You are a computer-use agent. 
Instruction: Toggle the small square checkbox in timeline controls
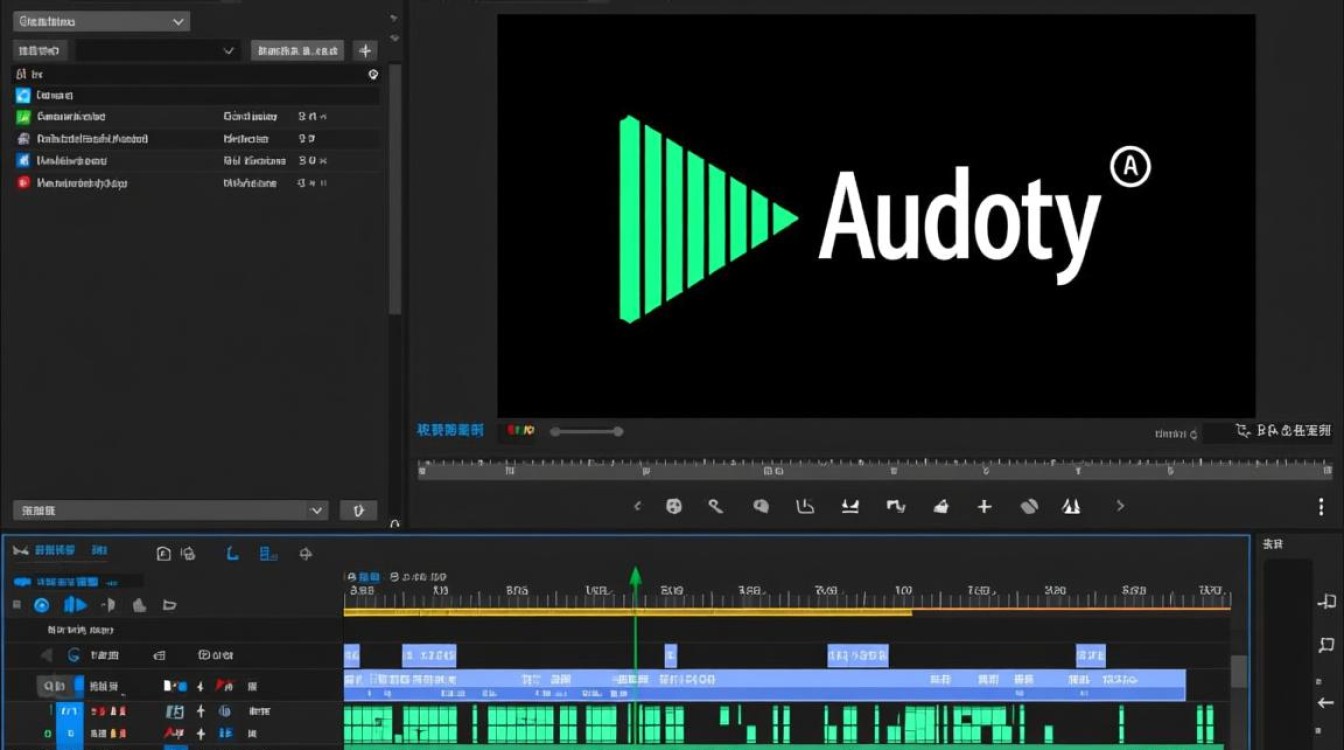click(x=16, y=605)
